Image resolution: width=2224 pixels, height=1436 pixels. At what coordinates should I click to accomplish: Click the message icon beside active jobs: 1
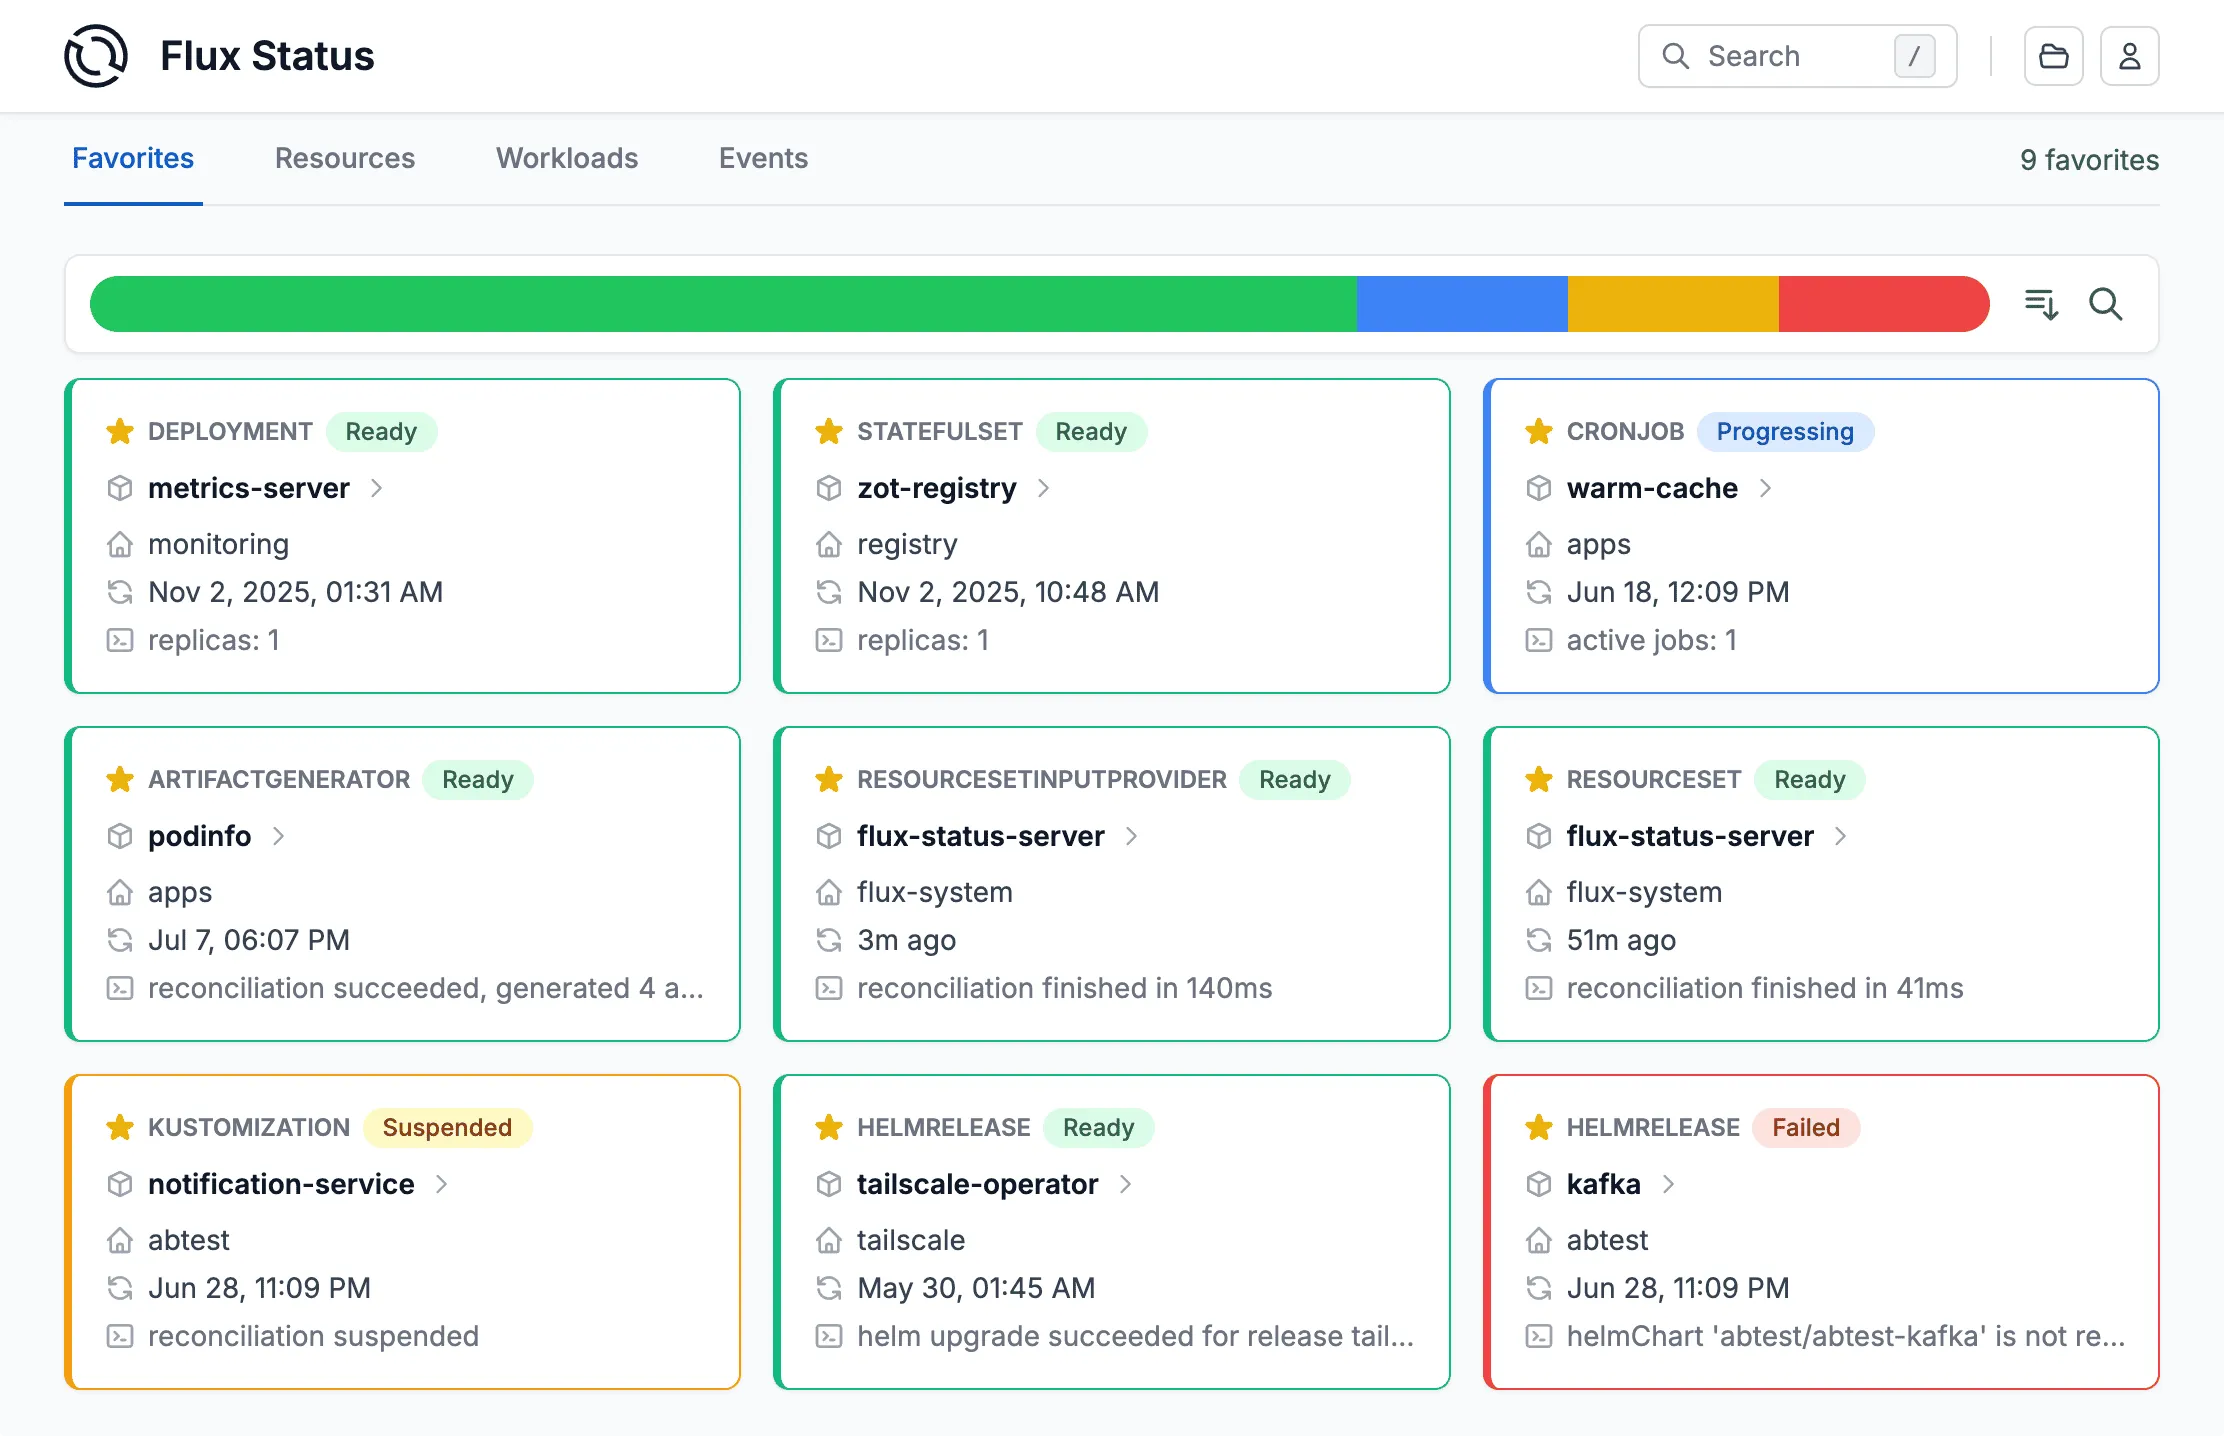1539,640
